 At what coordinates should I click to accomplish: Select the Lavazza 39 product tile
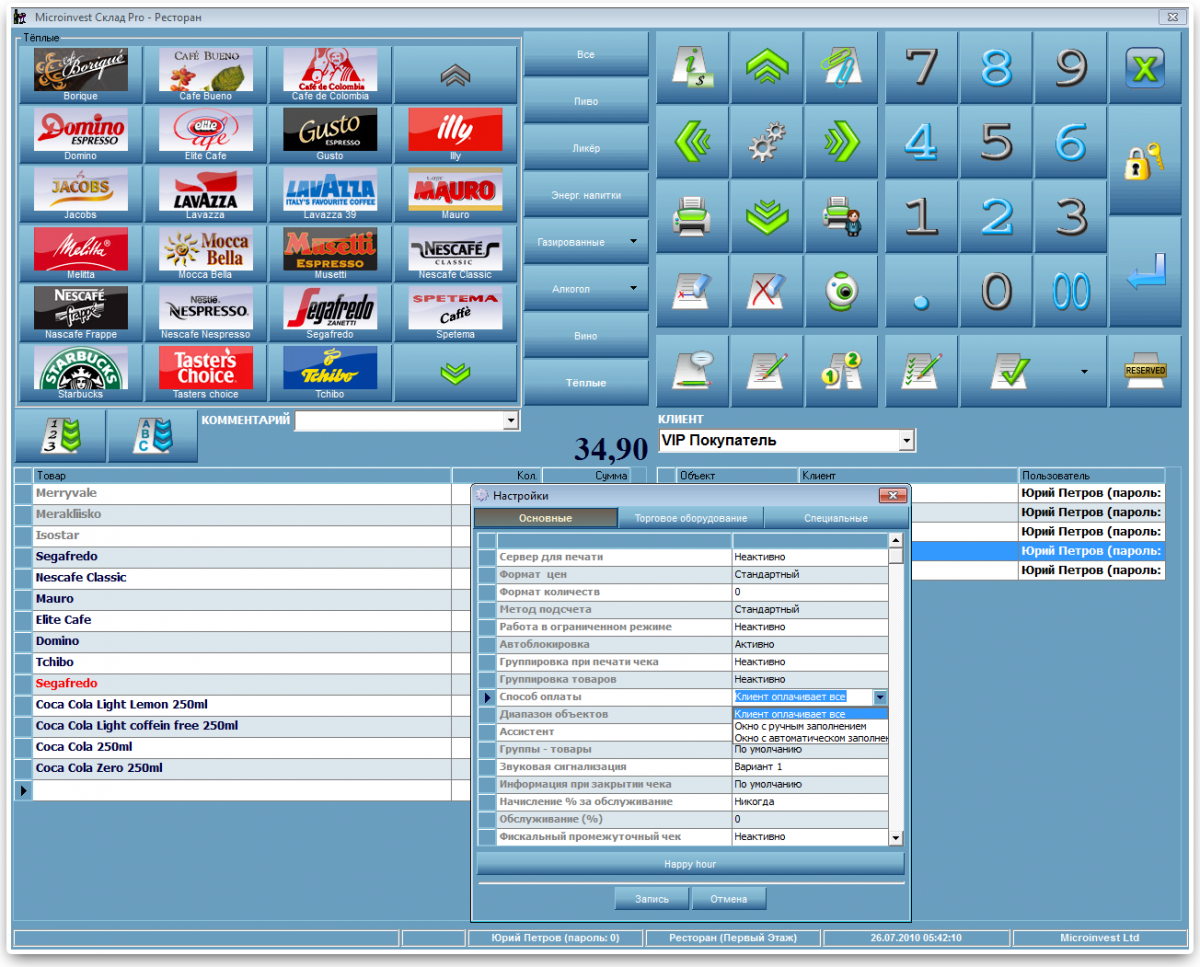[330, 194]
